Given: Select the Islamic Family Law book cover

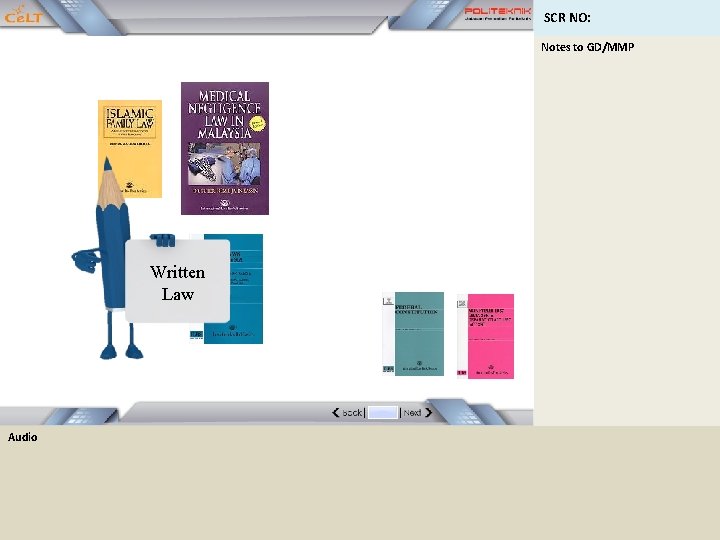Looking at the screenshot, I should coord(130,149).
